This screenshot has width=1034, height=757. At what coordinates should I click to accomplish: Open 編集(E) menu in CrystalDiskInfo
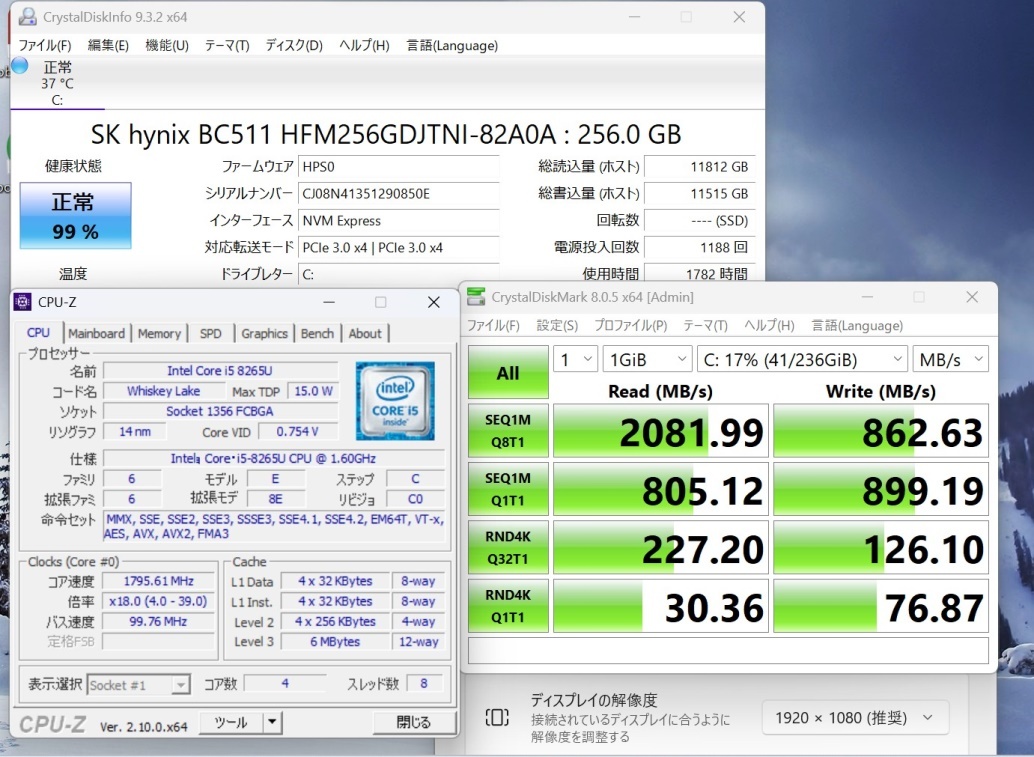[108, 45]
